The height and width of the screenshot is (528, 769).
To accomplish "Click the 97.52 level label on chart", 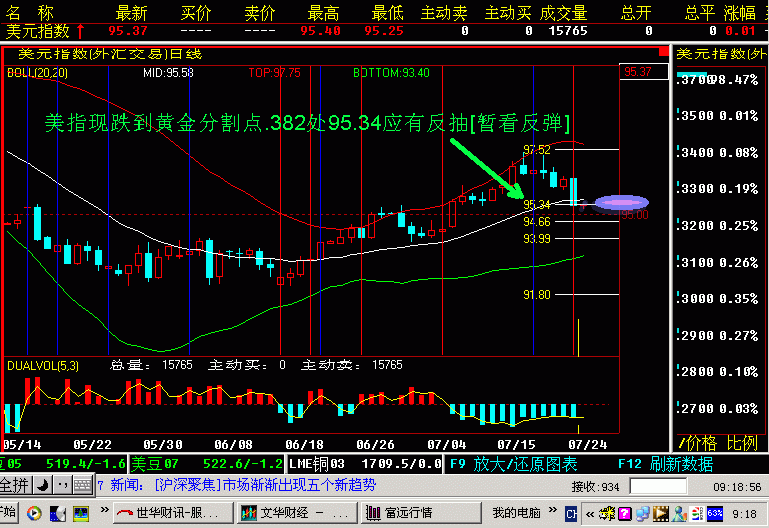I will [537, 150].
